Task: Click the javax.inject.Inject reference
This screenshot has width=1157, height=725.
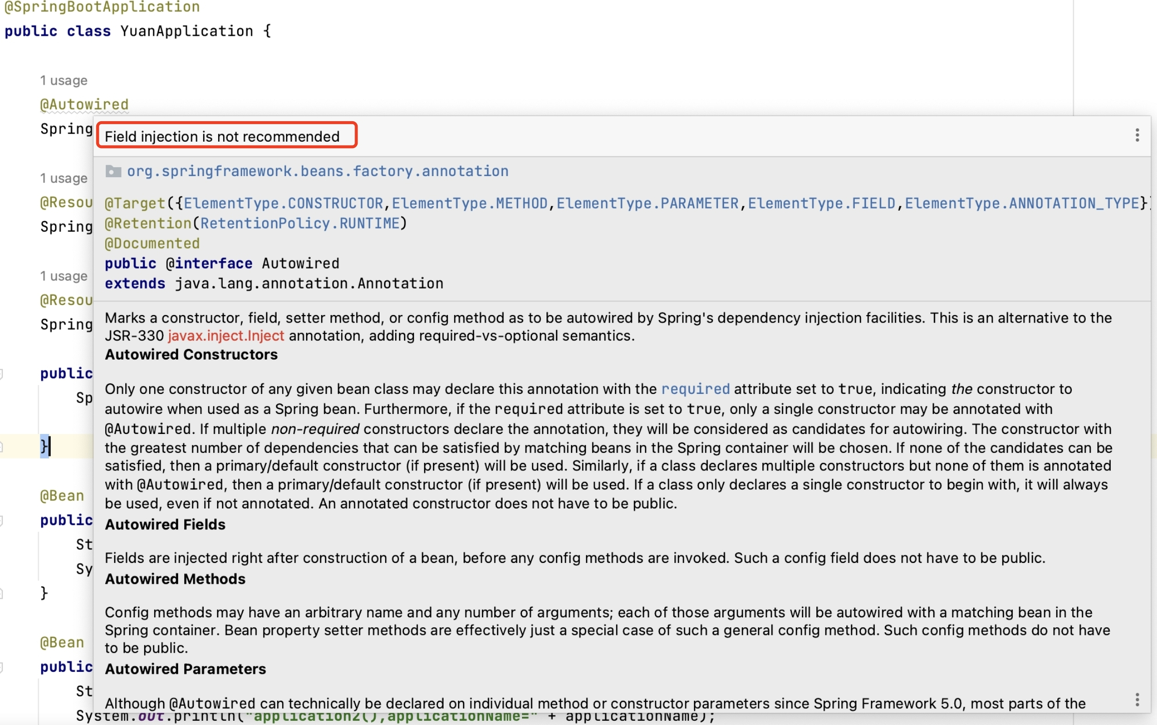Action: tap(226, 336)
